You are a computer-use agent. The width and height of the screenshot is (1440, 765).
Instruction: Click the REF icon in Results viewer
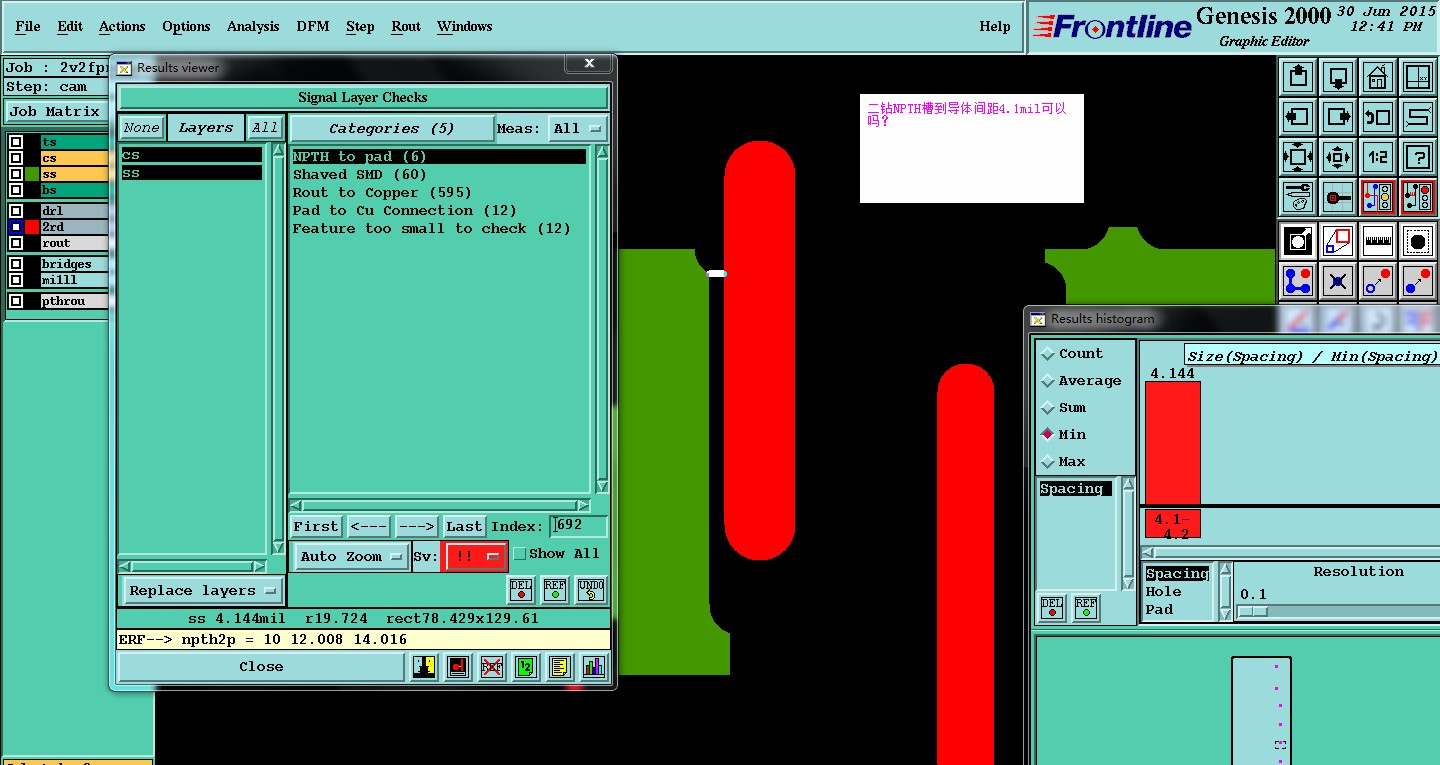555,590
